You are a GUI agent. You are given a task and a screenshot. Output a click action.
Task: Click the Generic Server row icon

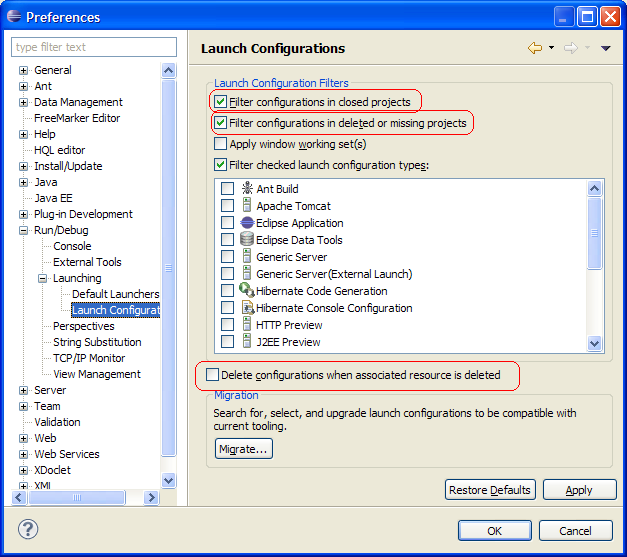point(247,256)
